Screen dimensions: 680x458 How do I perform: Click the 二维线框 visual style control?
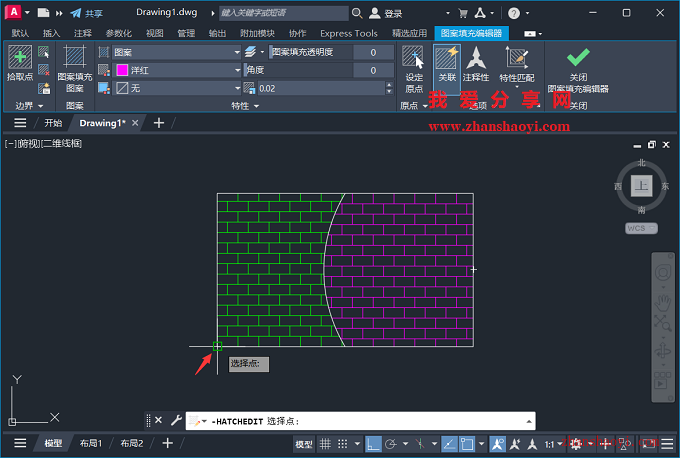pyautogui.click(x=61, y=144)
